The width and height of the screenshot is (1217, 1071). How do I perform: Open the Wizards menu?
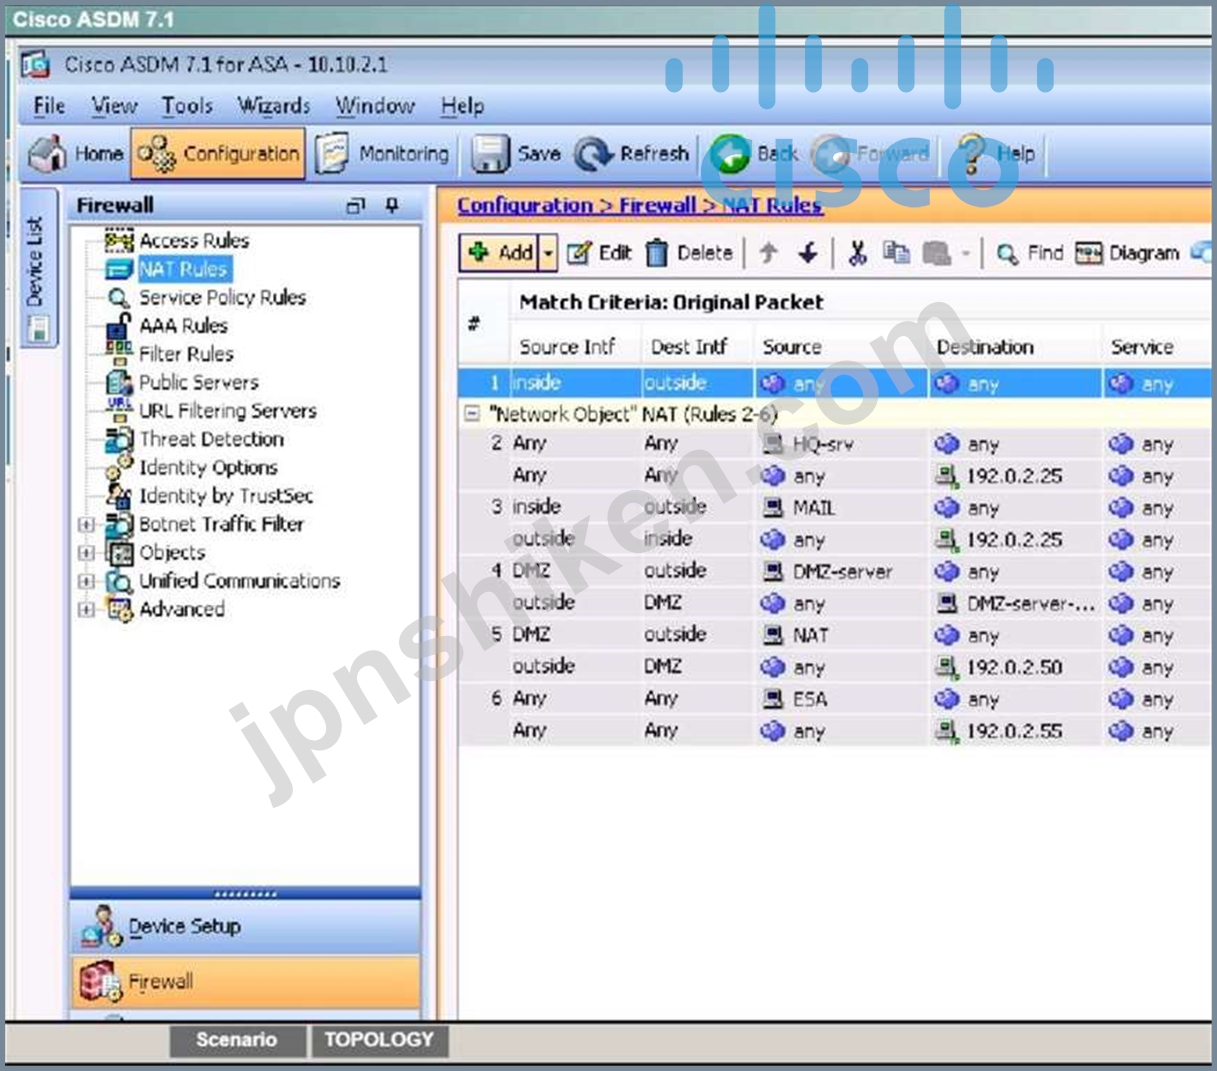click(x=273, y=105)
